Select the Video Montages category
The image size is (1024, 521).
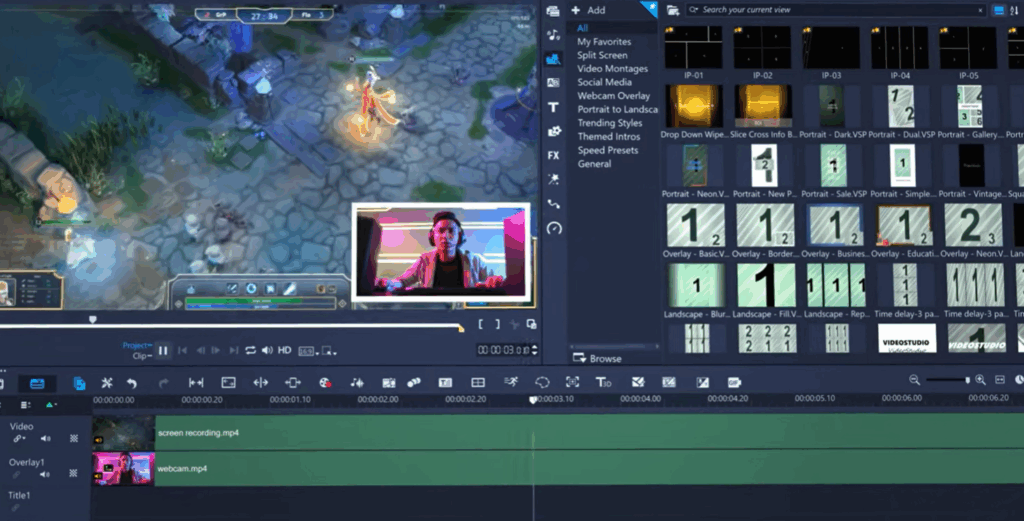pyautogui.click(x=613, y=69)
